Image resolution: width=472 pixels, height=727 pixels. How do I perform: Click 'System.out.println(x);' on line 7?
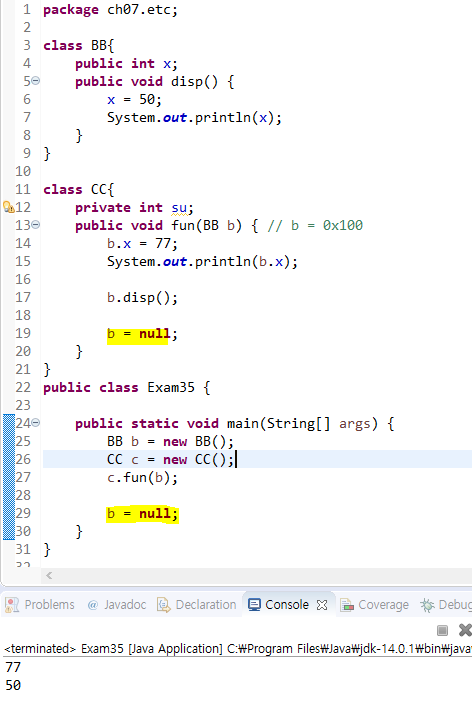[194, 118]
